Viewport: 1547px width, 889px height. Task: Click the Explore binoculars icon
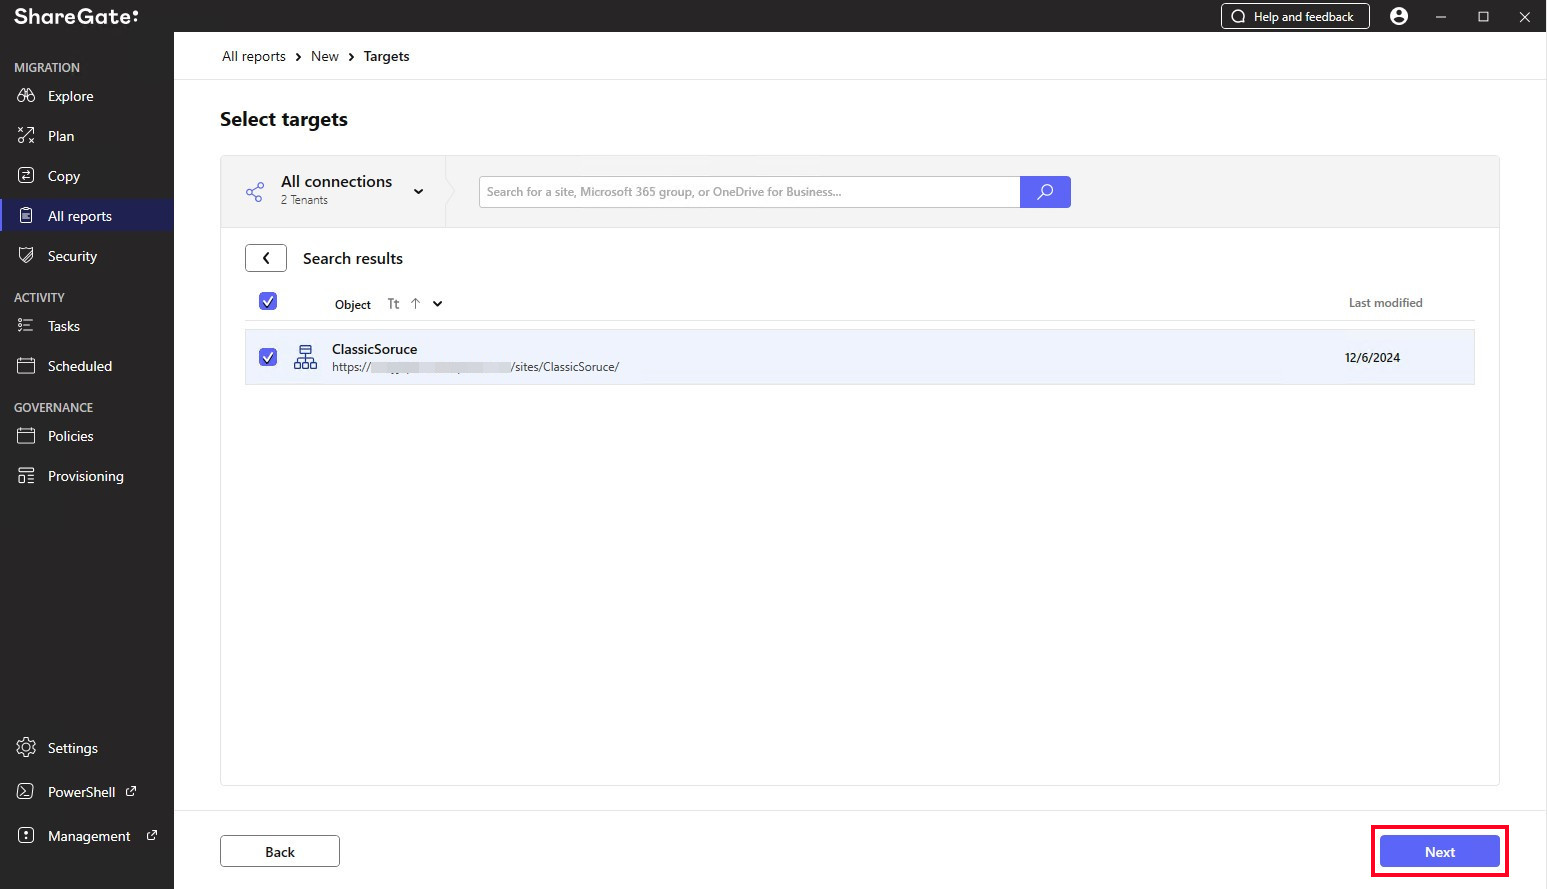tap(26, 96)
